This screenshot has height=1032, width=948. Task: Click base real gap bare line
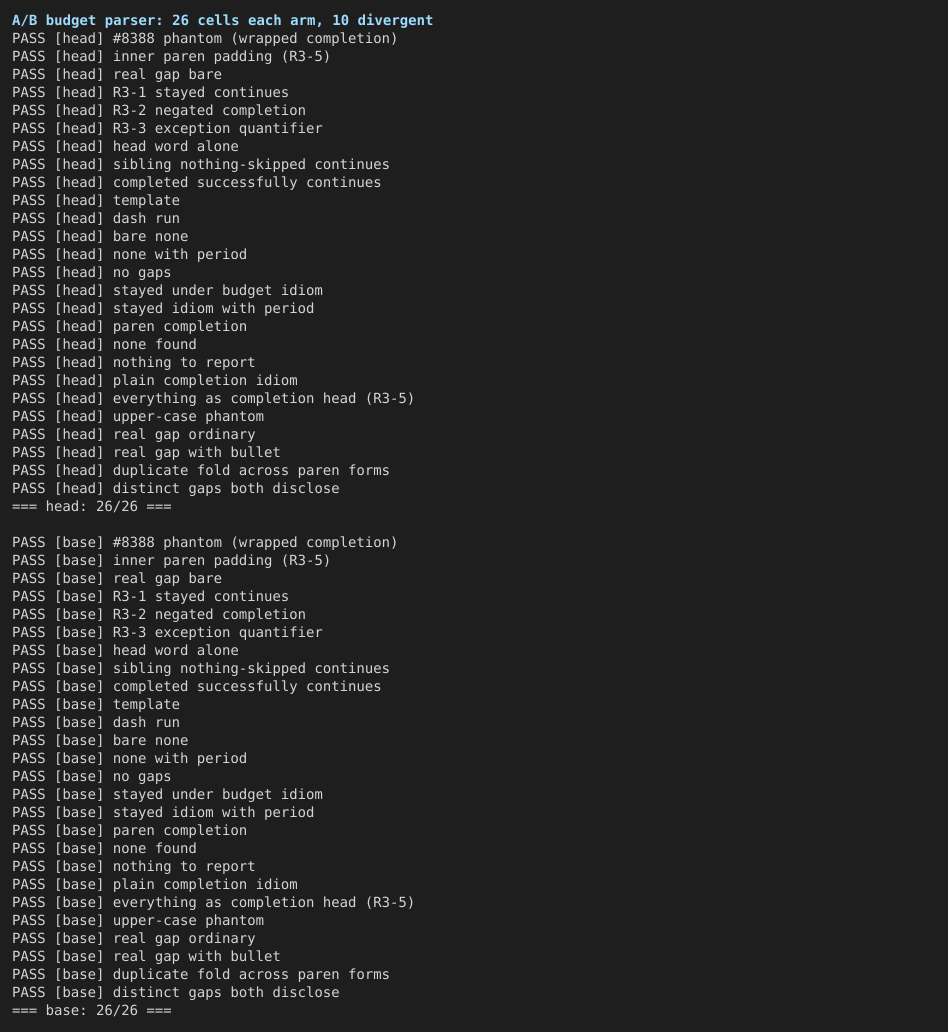(x=117, y=579)
